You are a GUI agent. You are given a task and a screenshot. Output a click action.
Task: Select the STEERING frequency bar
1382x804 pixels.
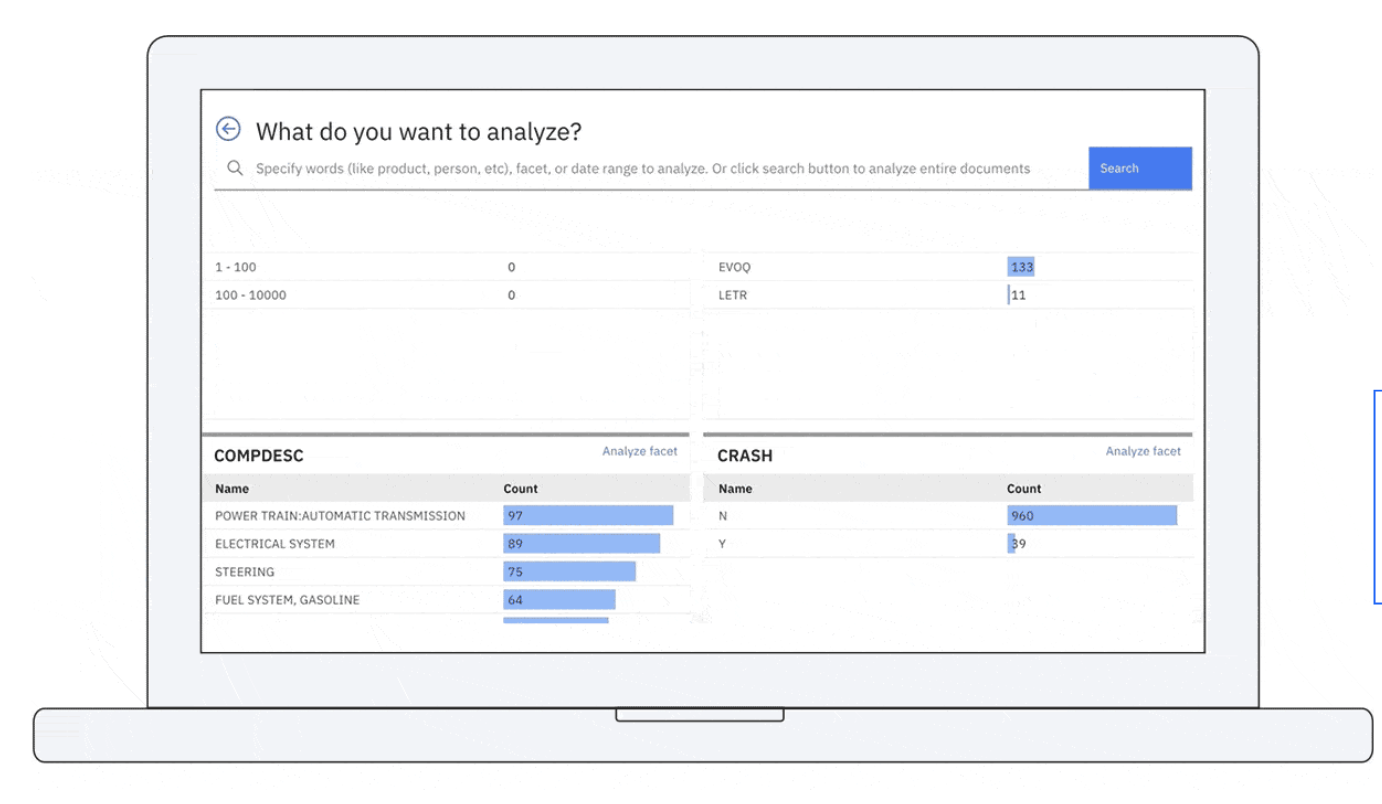click(x=569, y=571)
